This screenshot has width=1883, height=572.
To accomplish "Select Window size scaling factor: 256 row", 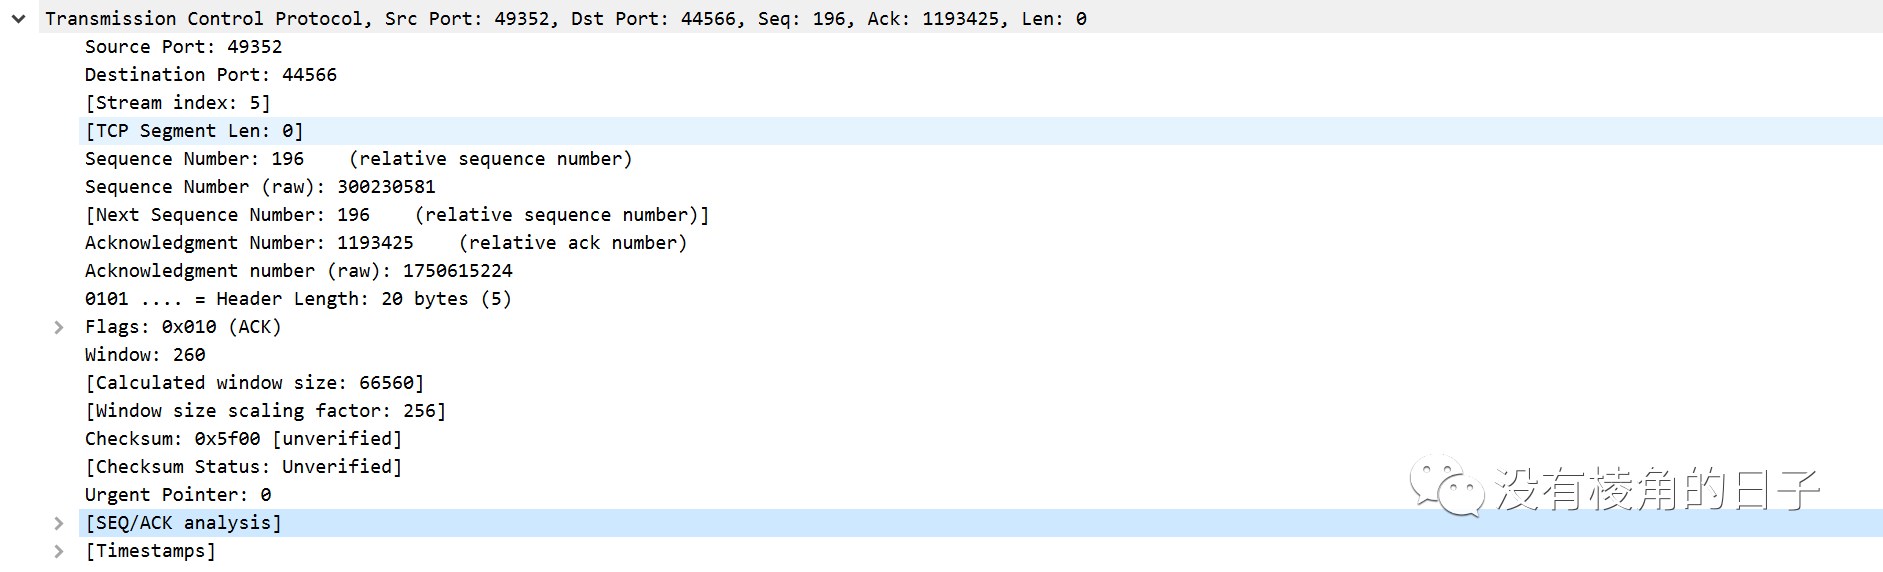I will pos(265,411).
